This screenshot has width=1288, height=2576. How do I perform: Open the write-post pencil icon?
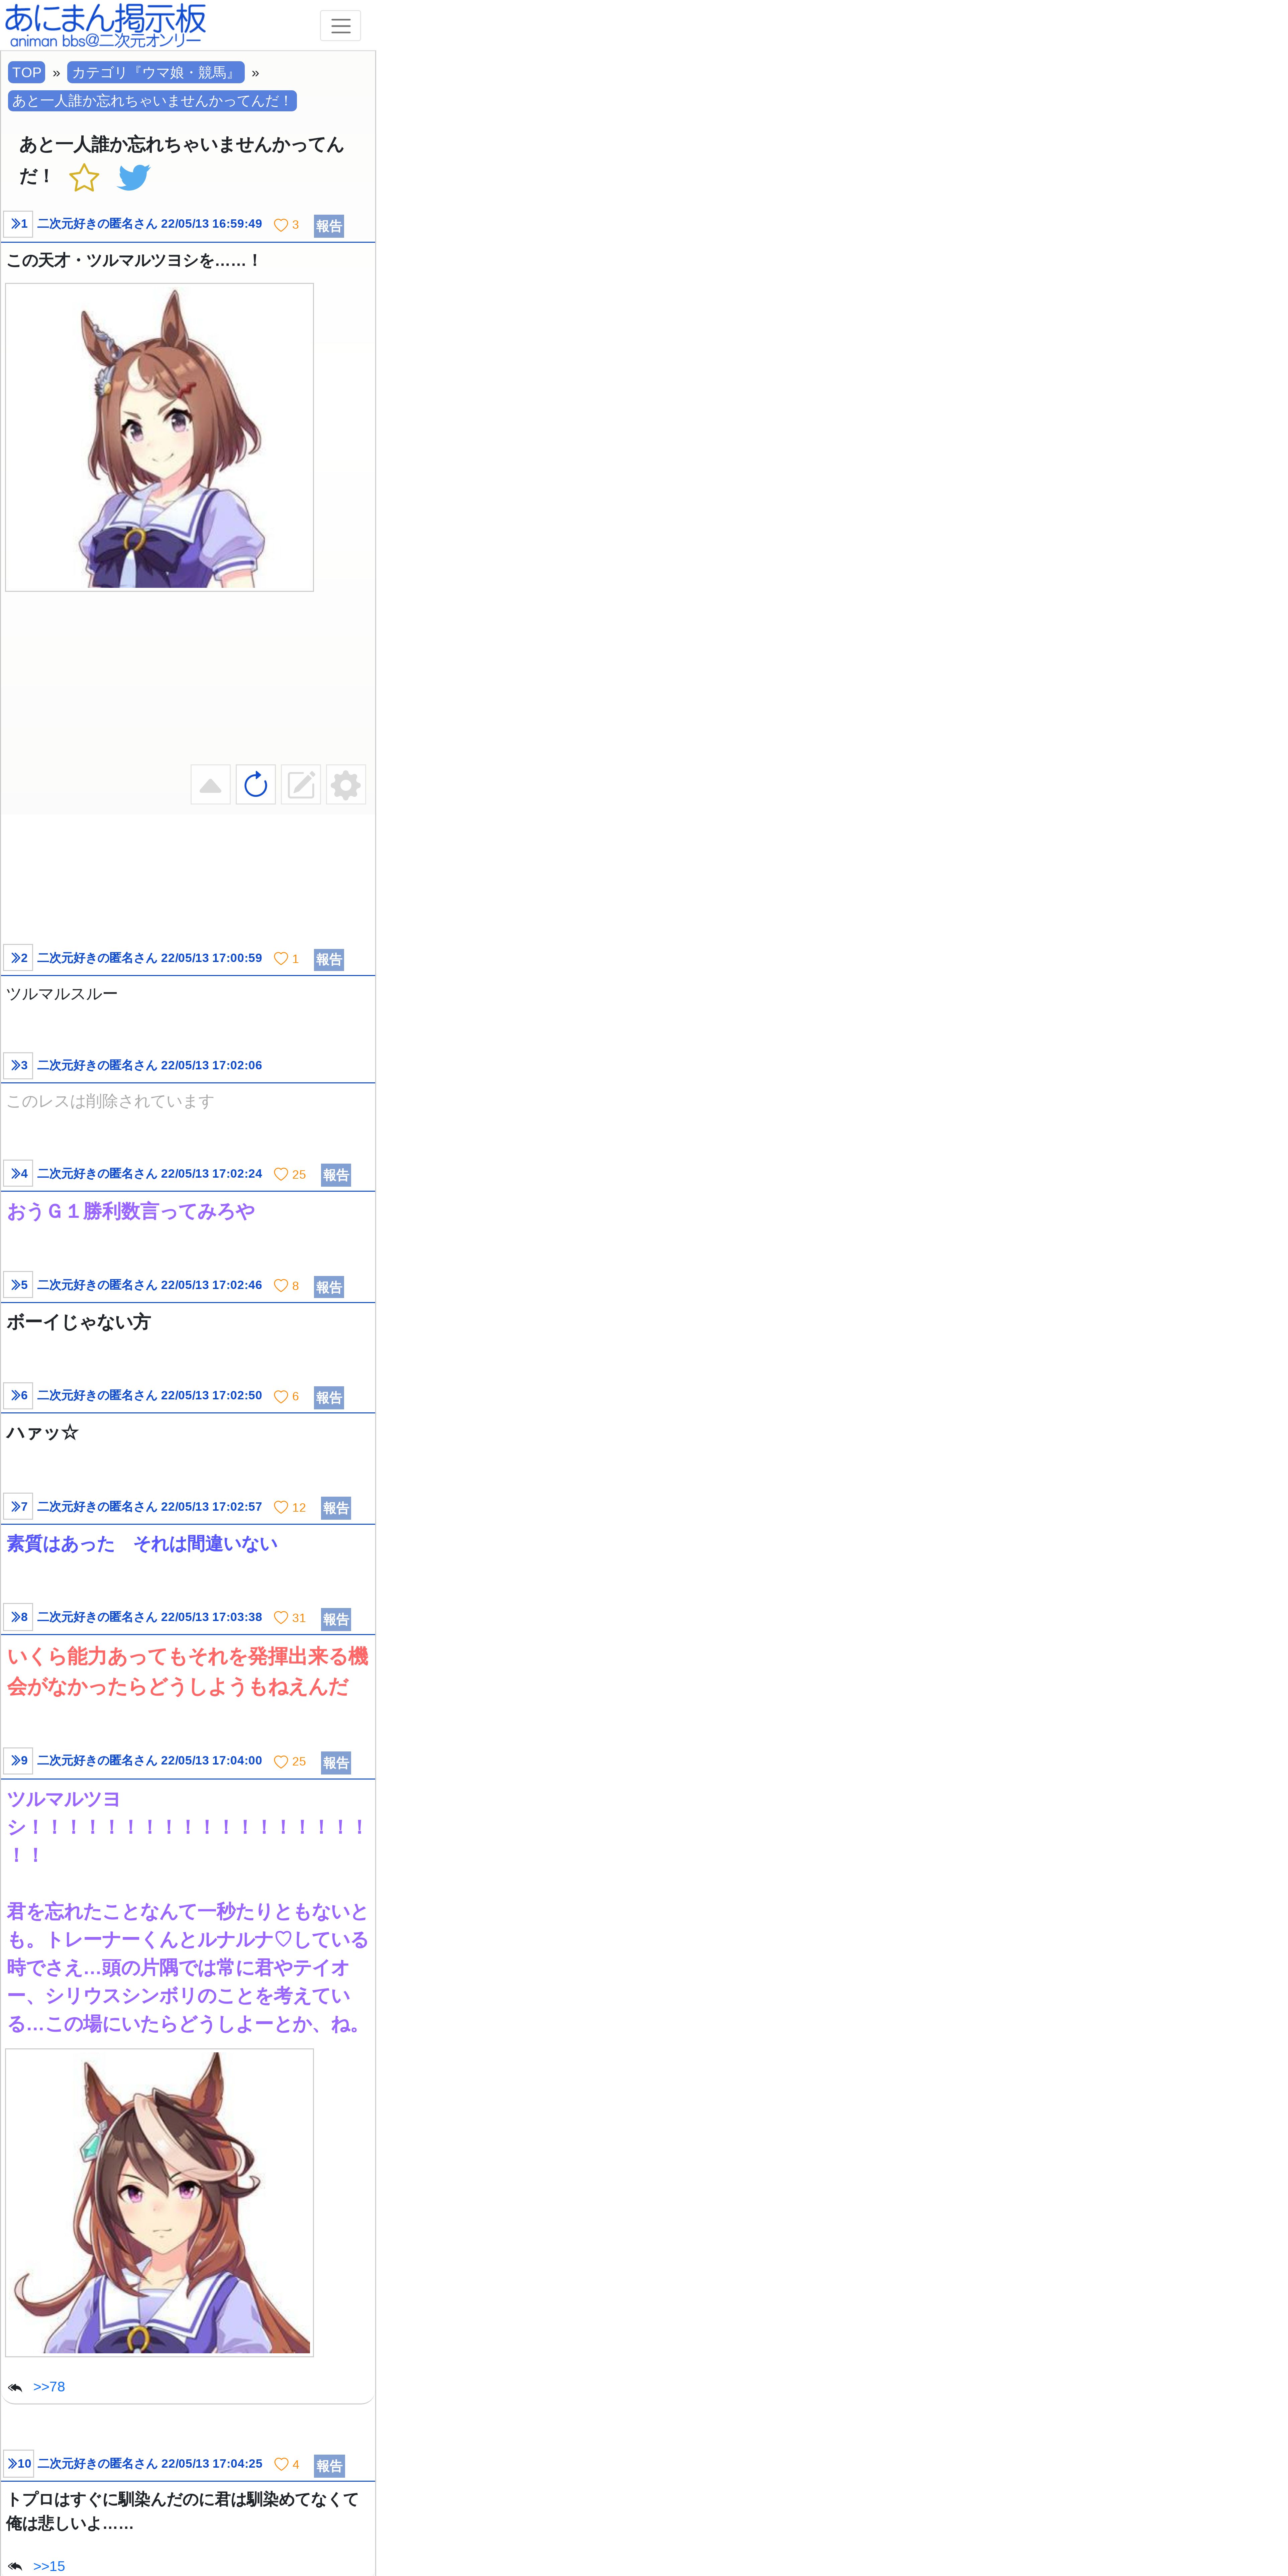301,785
